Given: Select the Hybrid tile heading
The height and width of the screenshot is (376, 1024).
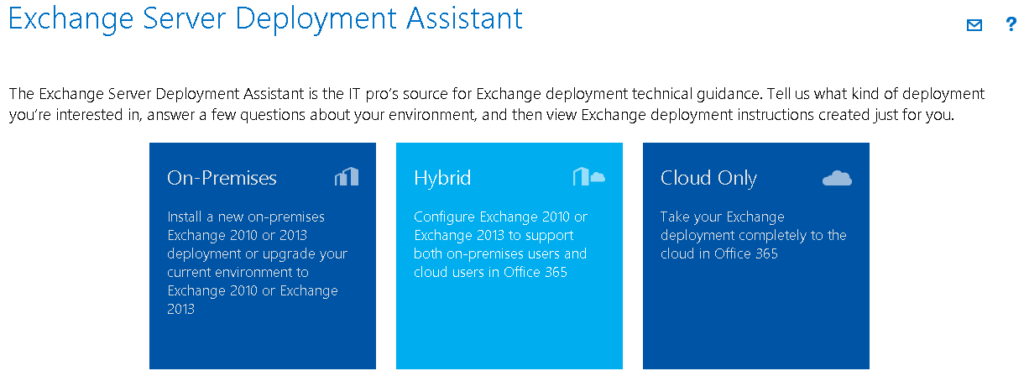Looking at the screenshot, I should point(442,178).
